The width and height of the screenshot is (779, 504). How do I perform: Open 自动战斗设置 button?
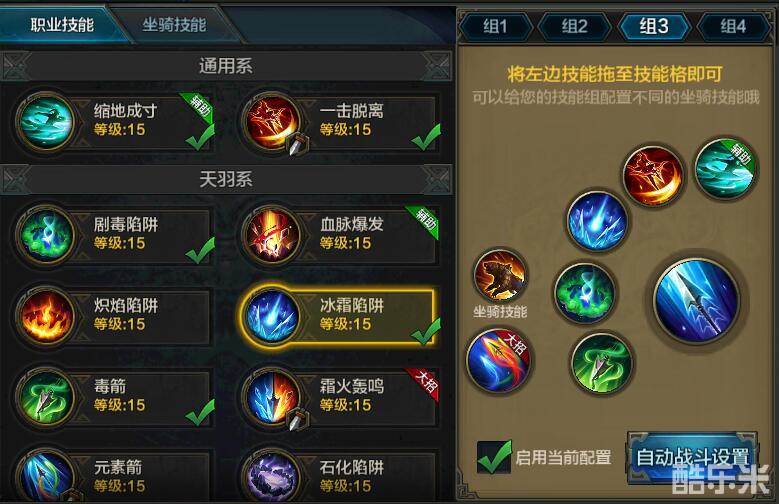click(x=692, y=457)
